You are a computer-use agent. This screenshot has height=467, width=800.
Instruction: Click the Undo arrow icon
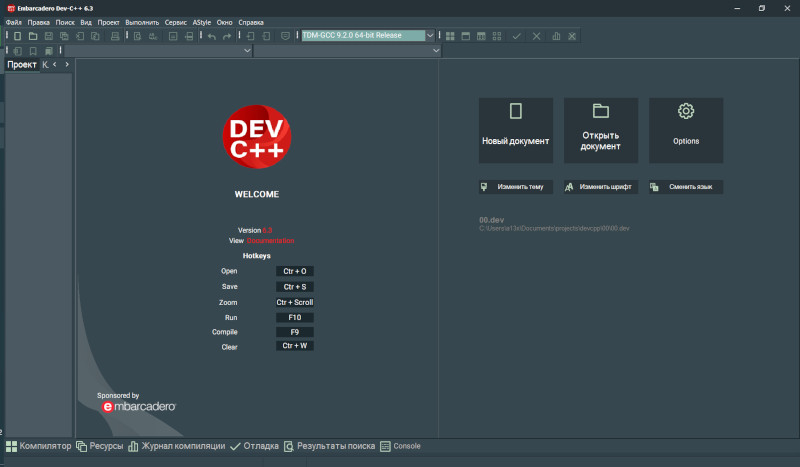[x=212, y=36]
